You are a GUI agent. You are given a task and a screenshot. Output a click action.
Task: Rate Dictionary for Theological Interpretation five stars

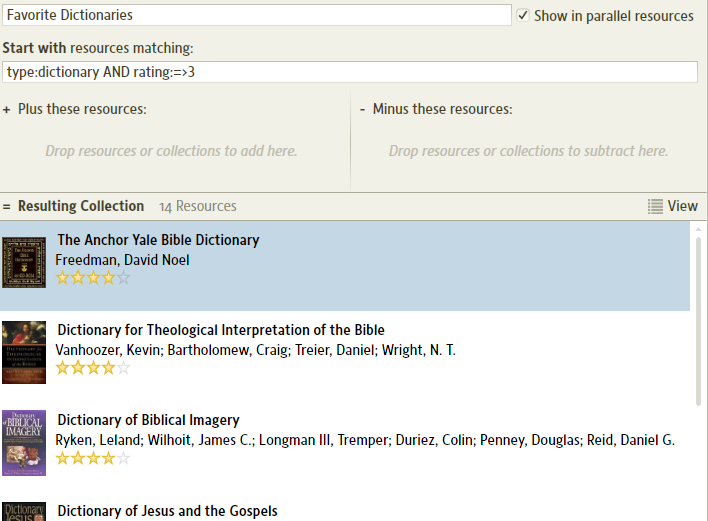tap(123, 368)
